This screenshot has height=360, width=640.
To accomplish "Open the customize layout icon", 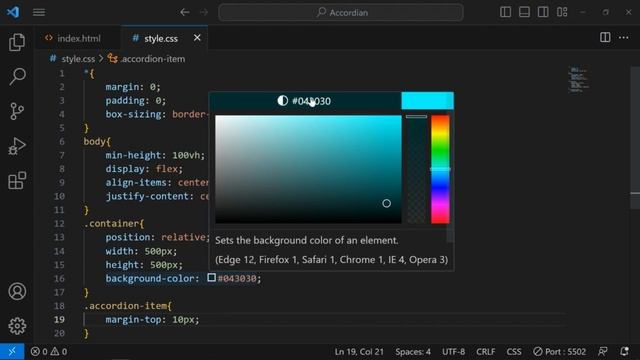I will (562, 12).
